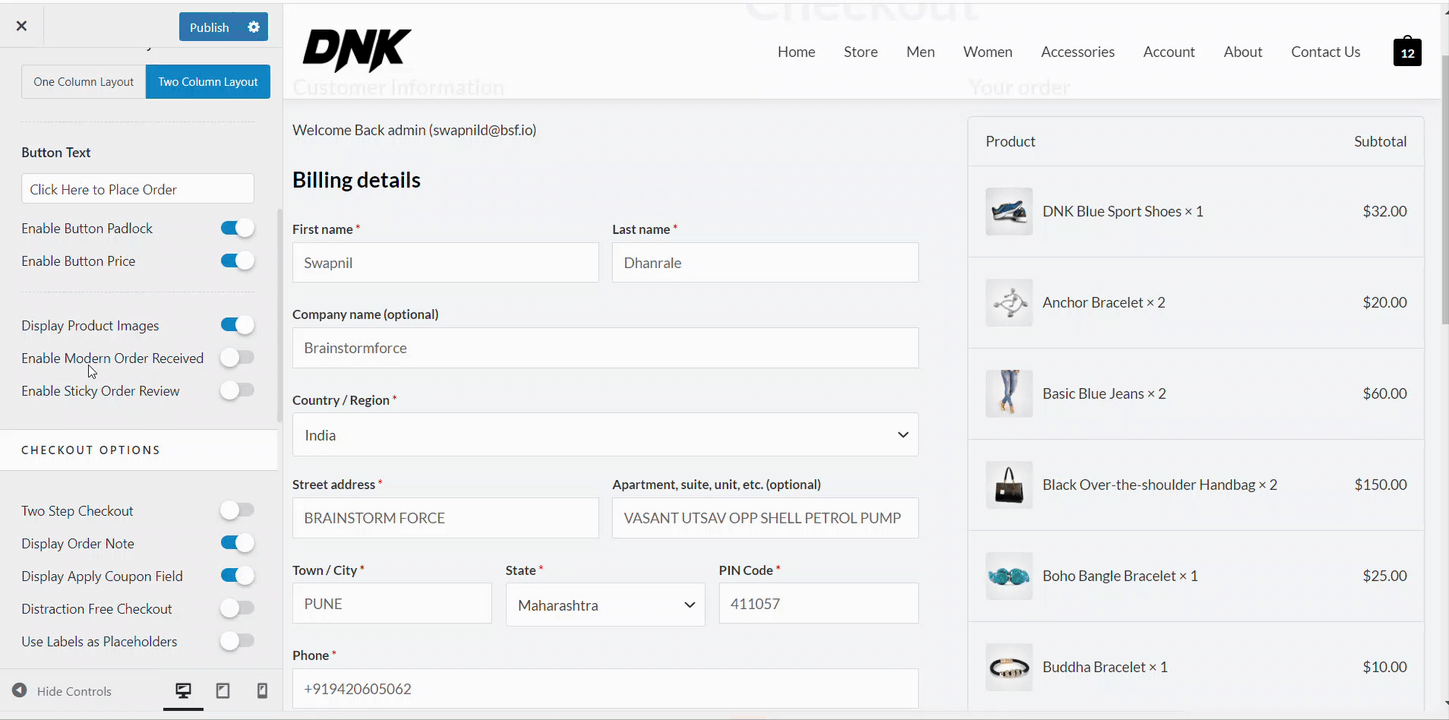Image resolution: width=1449 pixels, height=720 pixels.
Task: Click the First name field
Action: pyautogui.click(x=445, y=263)
